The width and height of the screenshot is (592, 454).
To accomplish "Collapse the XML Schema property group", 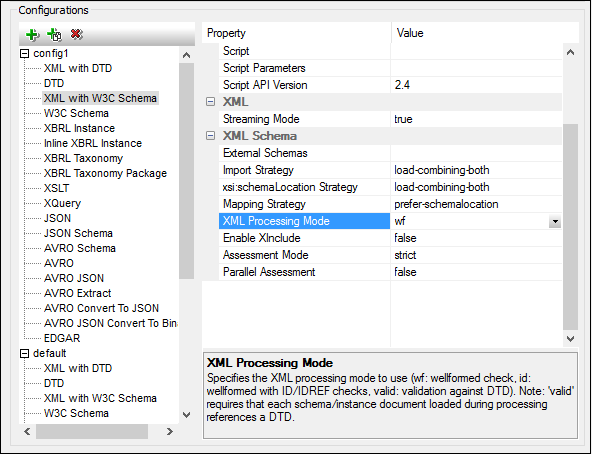I will pyautogui.click(x=210, y=136).
